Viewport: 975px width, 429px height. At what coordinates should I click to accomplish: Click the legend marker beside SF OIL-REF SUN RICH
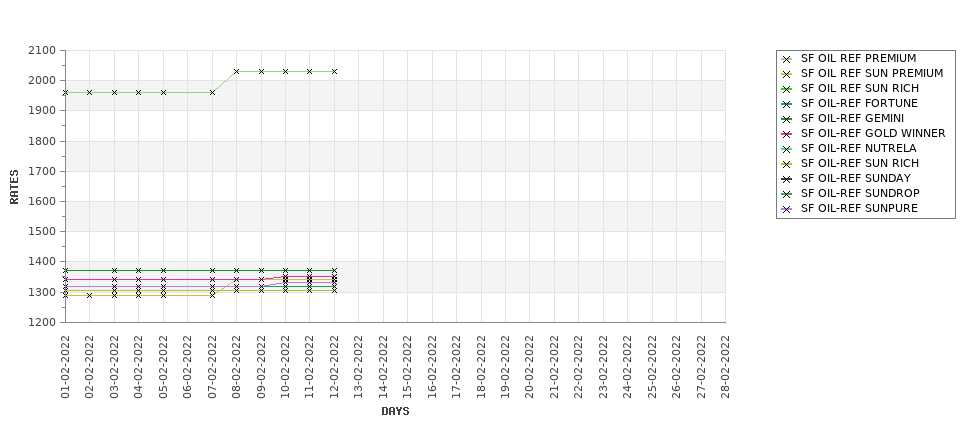point(787,164)
